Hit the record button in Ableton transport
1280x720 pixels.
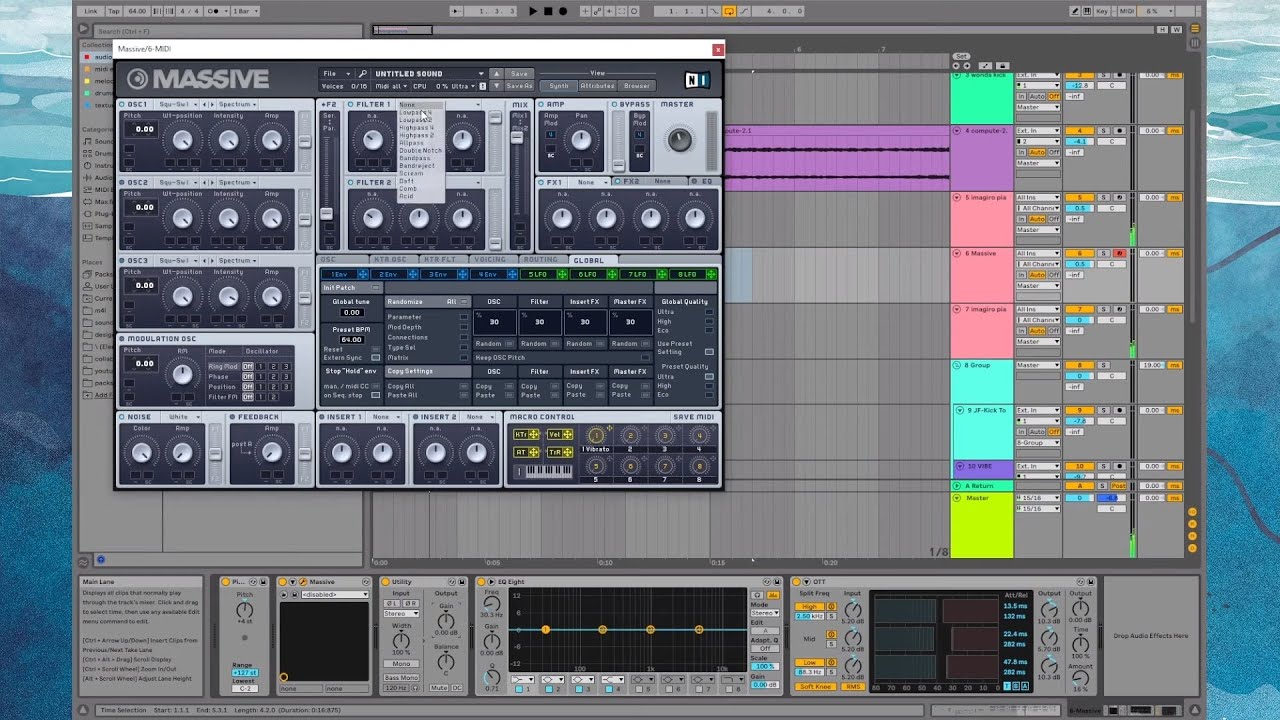563,11
